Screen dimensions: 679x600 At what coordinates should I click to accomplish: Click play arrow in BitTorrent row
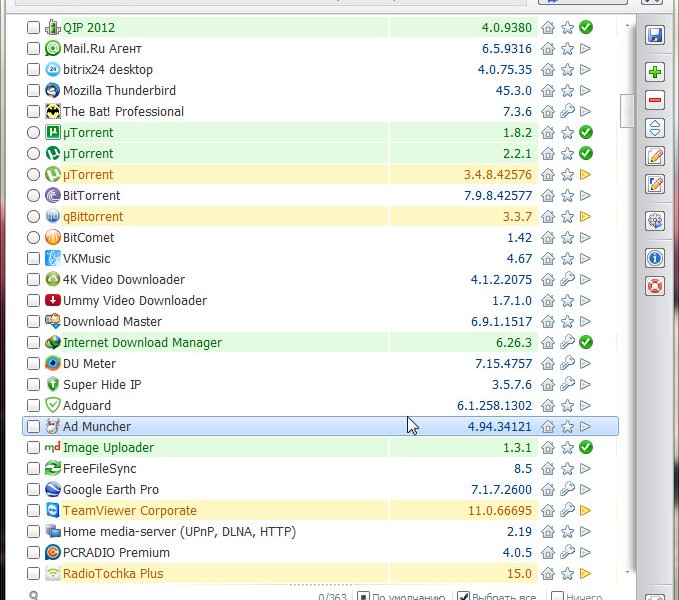[x=585, y=195]
